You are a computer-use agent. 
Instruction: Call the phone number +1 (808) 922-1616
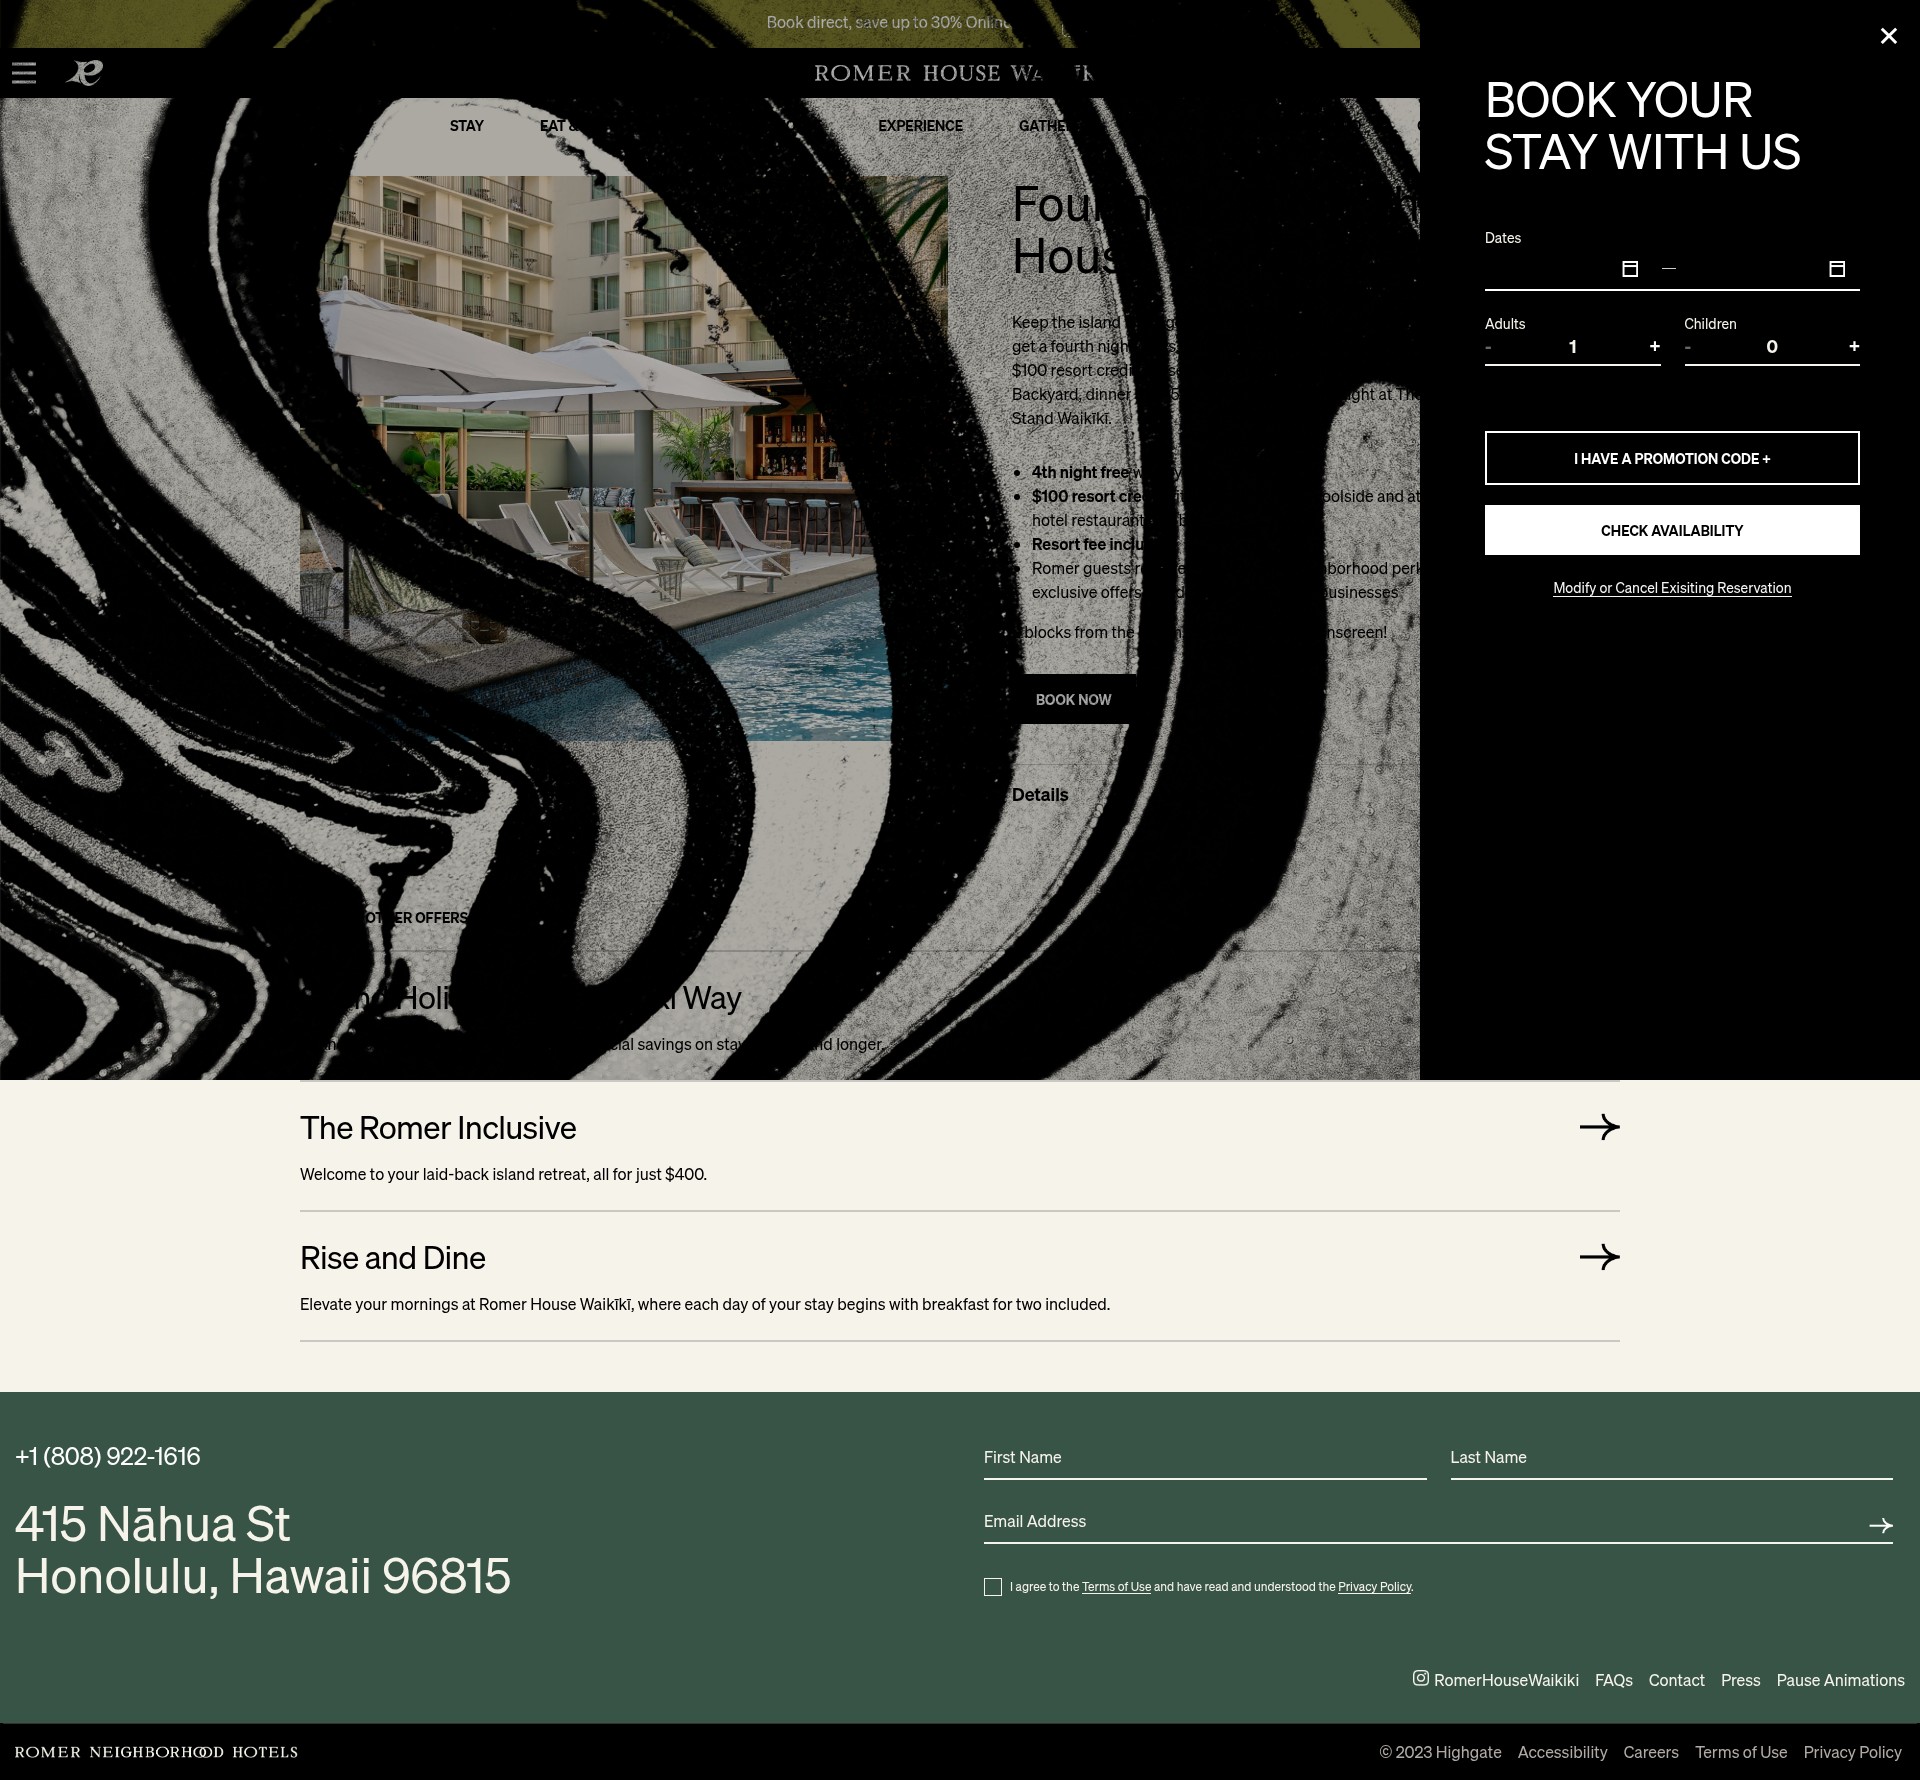click(108, 1456)
